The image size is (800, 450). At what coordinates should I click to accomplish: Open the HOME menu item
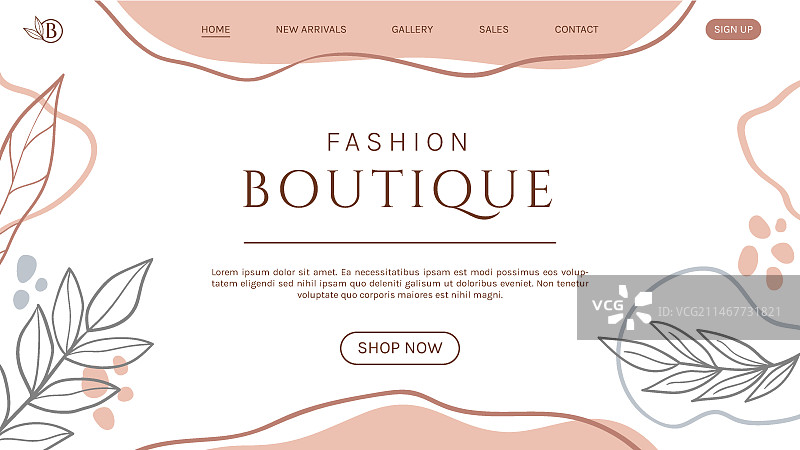[215, 30]
